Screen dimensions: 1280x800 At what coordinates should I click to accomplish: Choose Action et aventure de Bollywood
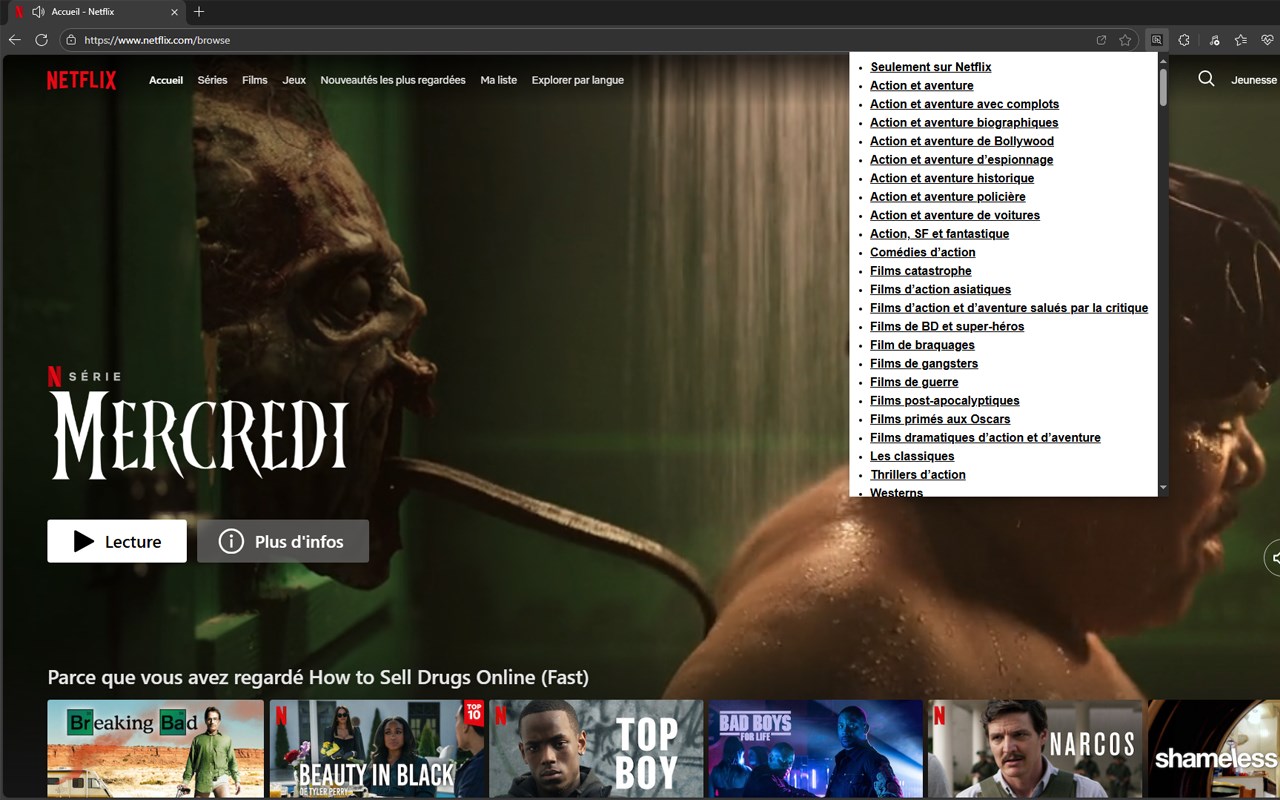click(962, 141)
